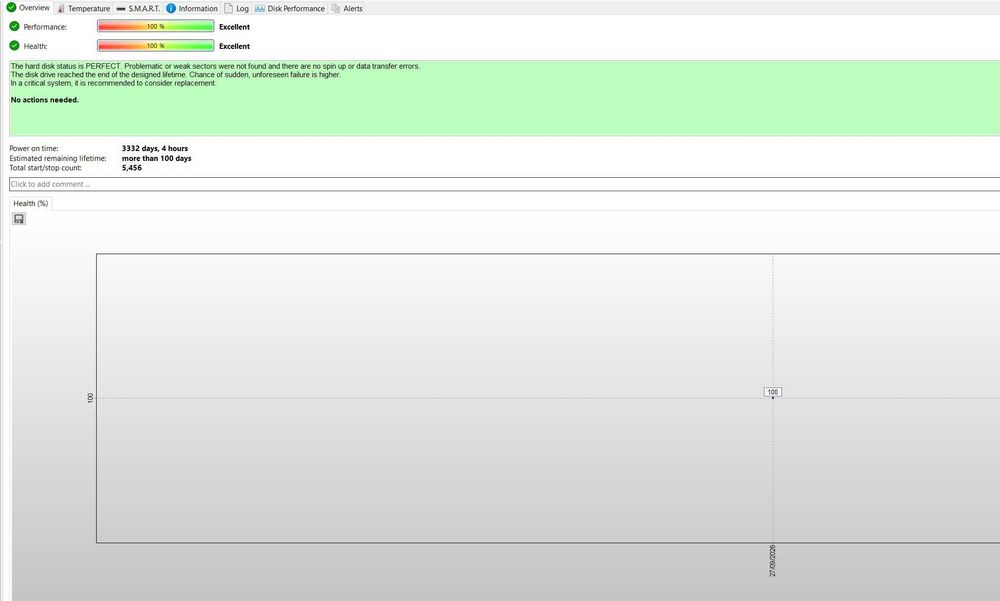Click the document icon on the Log tab
The height and width of the screenshot is (601, 1000).
point(228,8)
